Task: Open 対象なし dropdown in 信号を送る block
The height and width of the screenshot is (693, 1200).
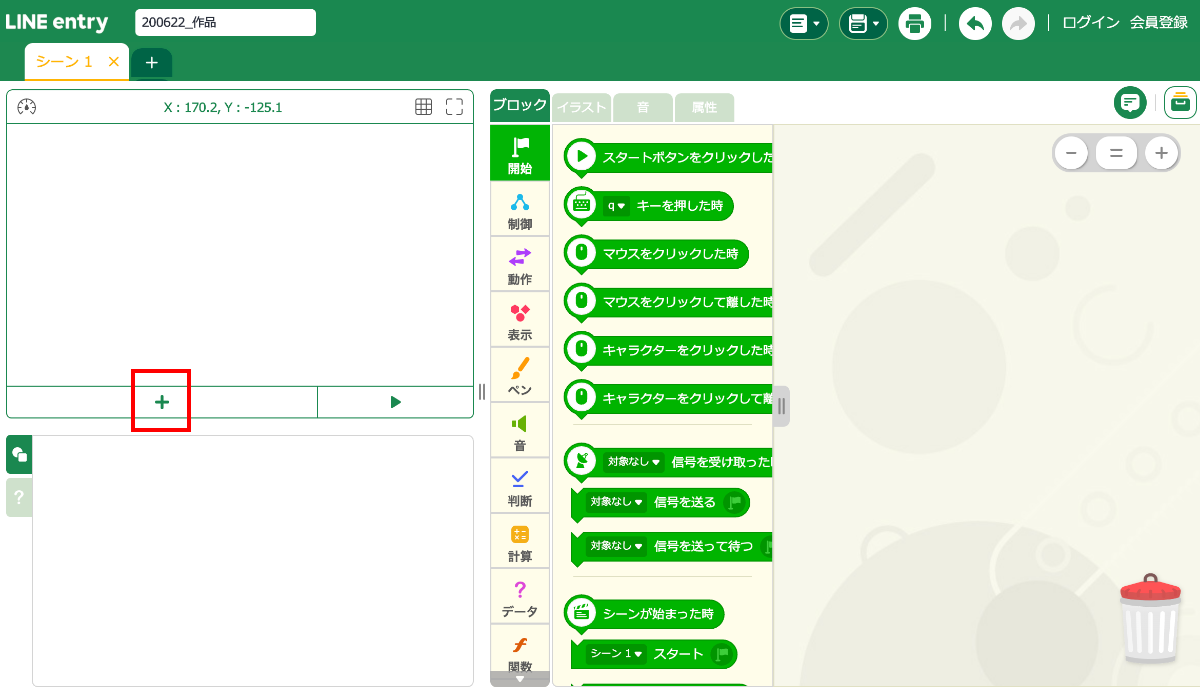Action: (x=616, y=502)
